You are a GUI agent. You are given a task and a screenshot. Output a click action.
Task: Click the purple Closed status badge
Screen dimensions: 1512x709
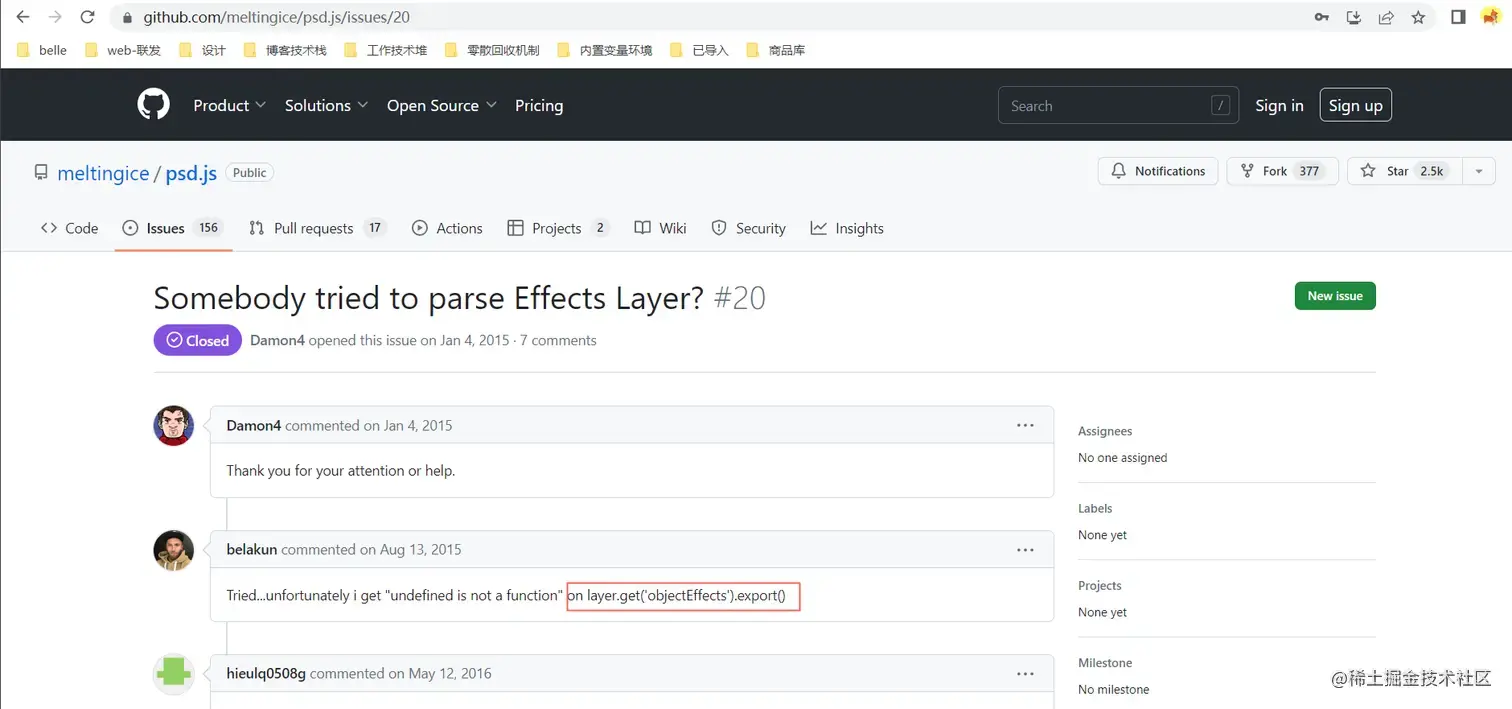[x=198, y=340]
